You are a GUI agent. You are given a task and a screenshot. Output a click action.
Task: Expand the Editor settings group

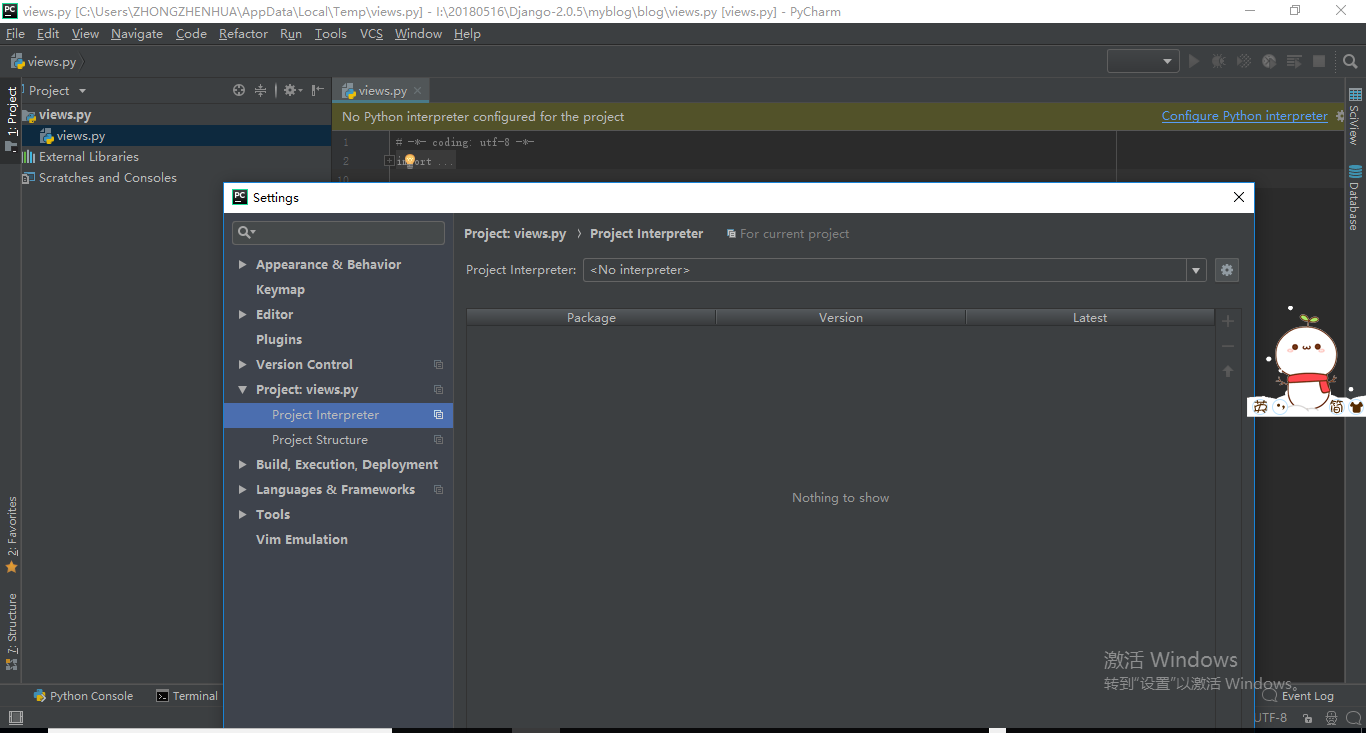(x=242, y=315)
